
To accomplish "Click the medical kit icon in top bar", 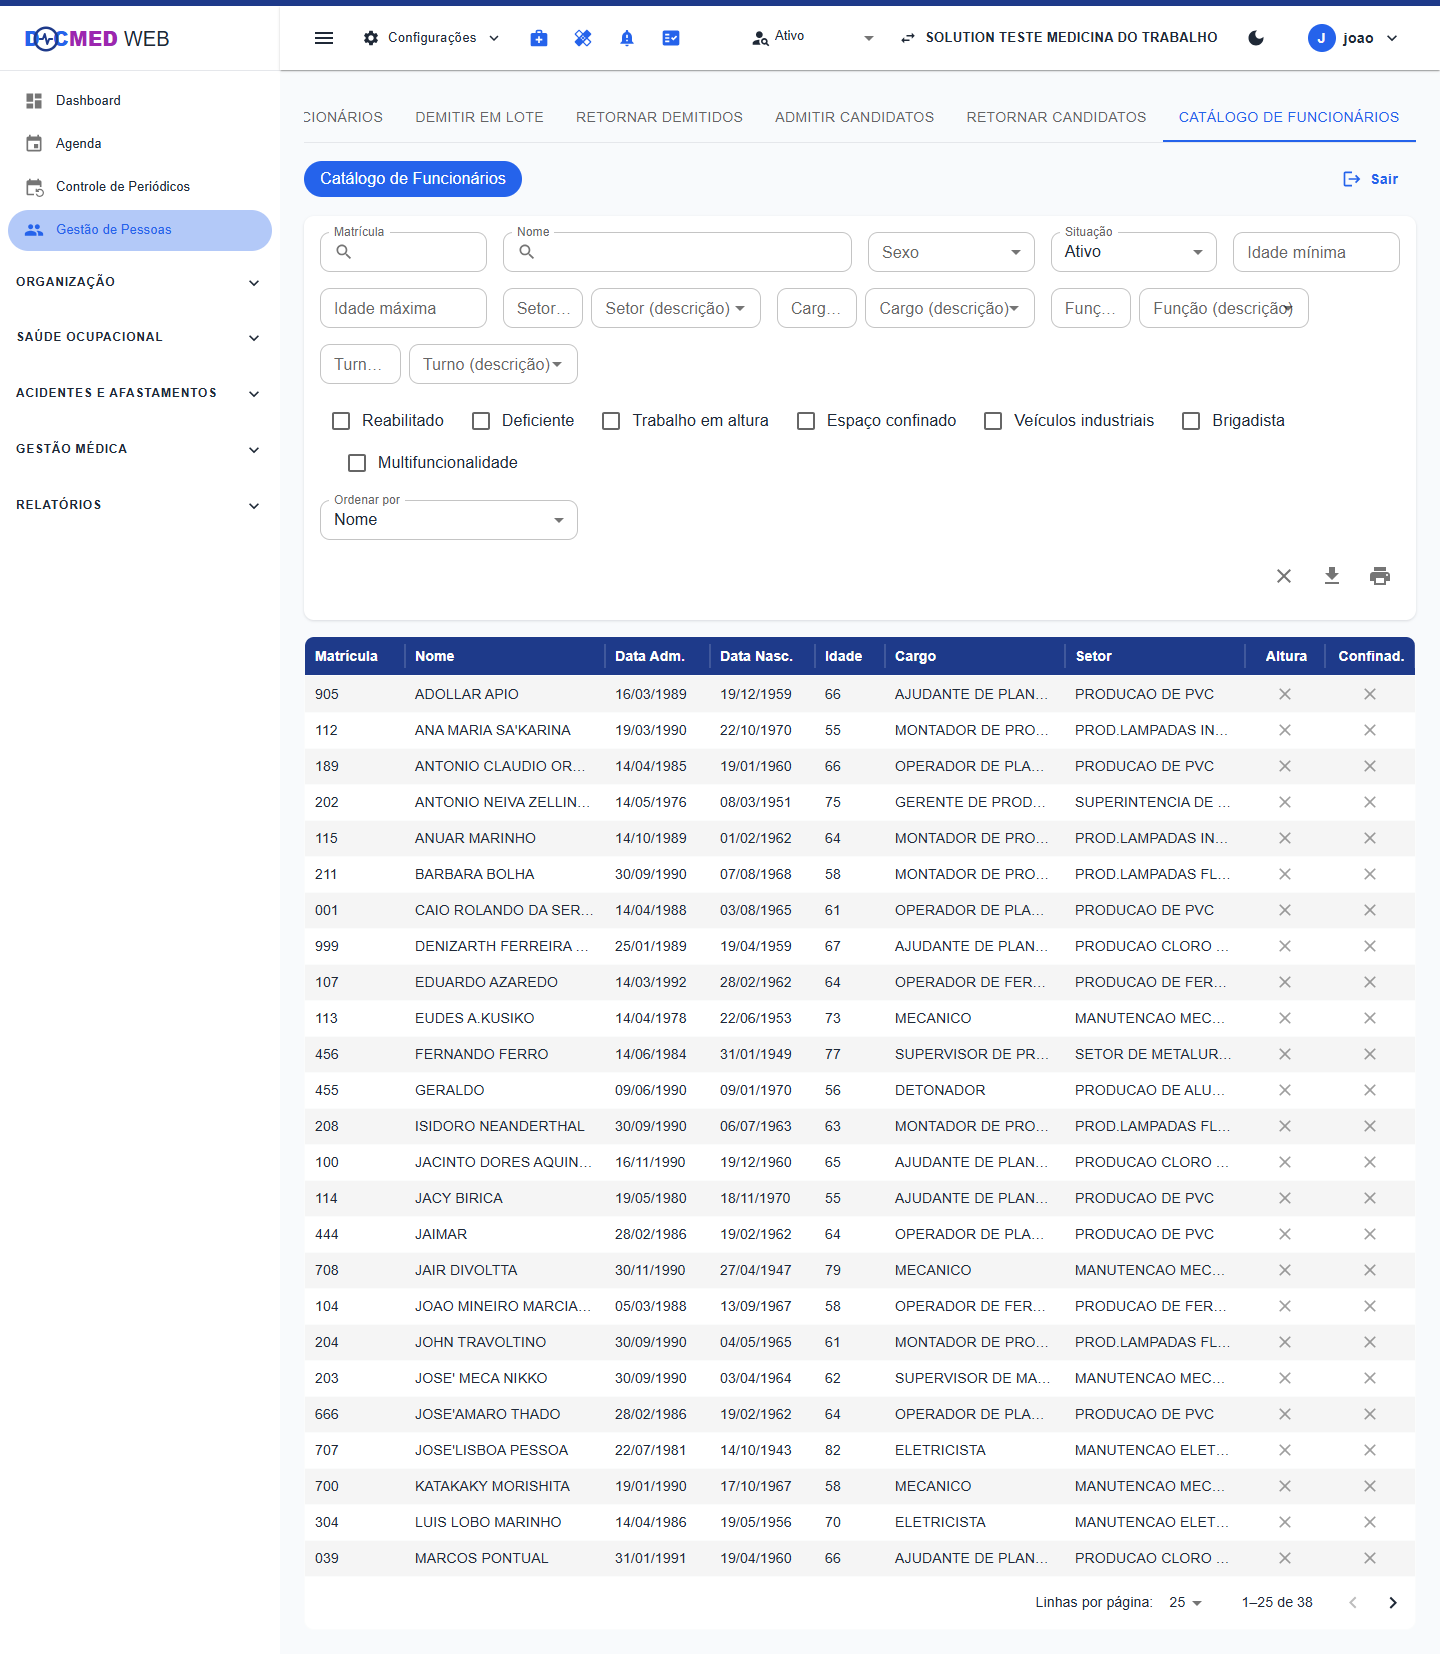I will 539,38.
